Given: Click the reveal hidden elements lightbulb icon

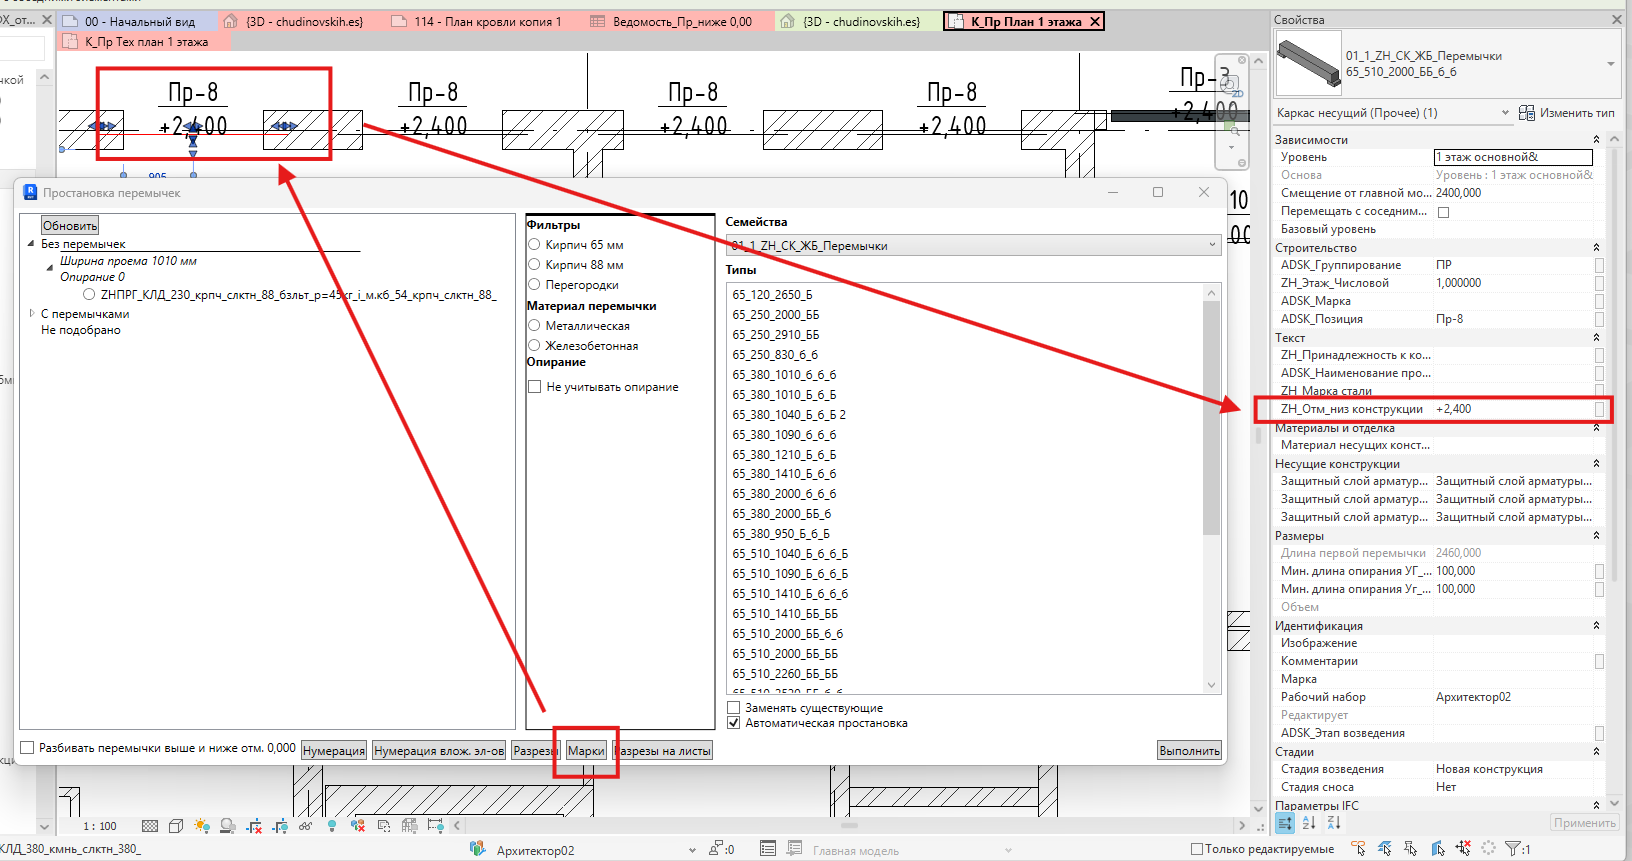Looking at the screenshot, I should click(332, 826).
